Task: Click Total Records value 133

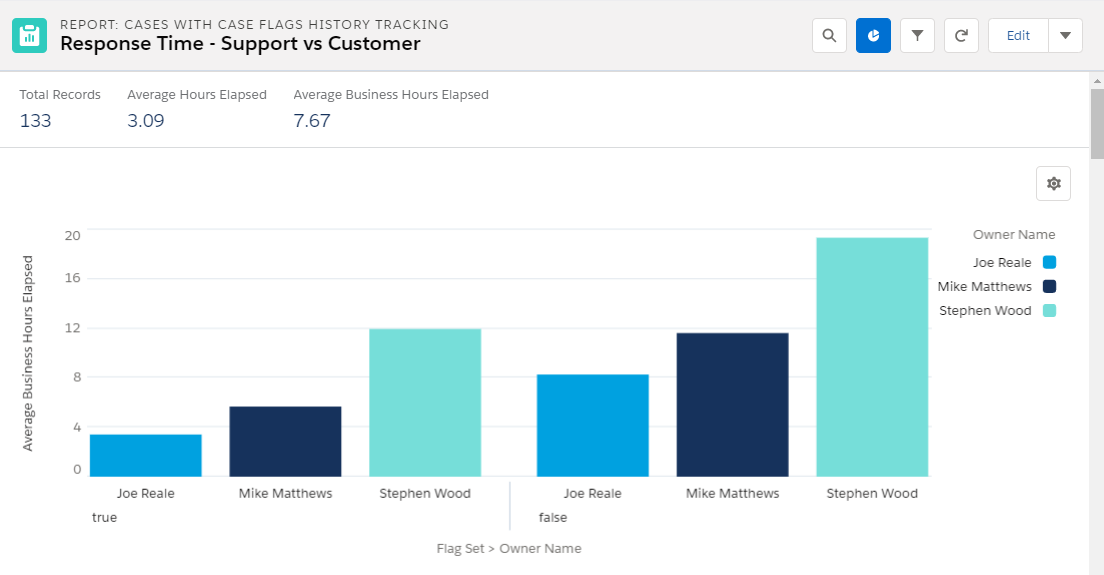Action: point(35,121)
